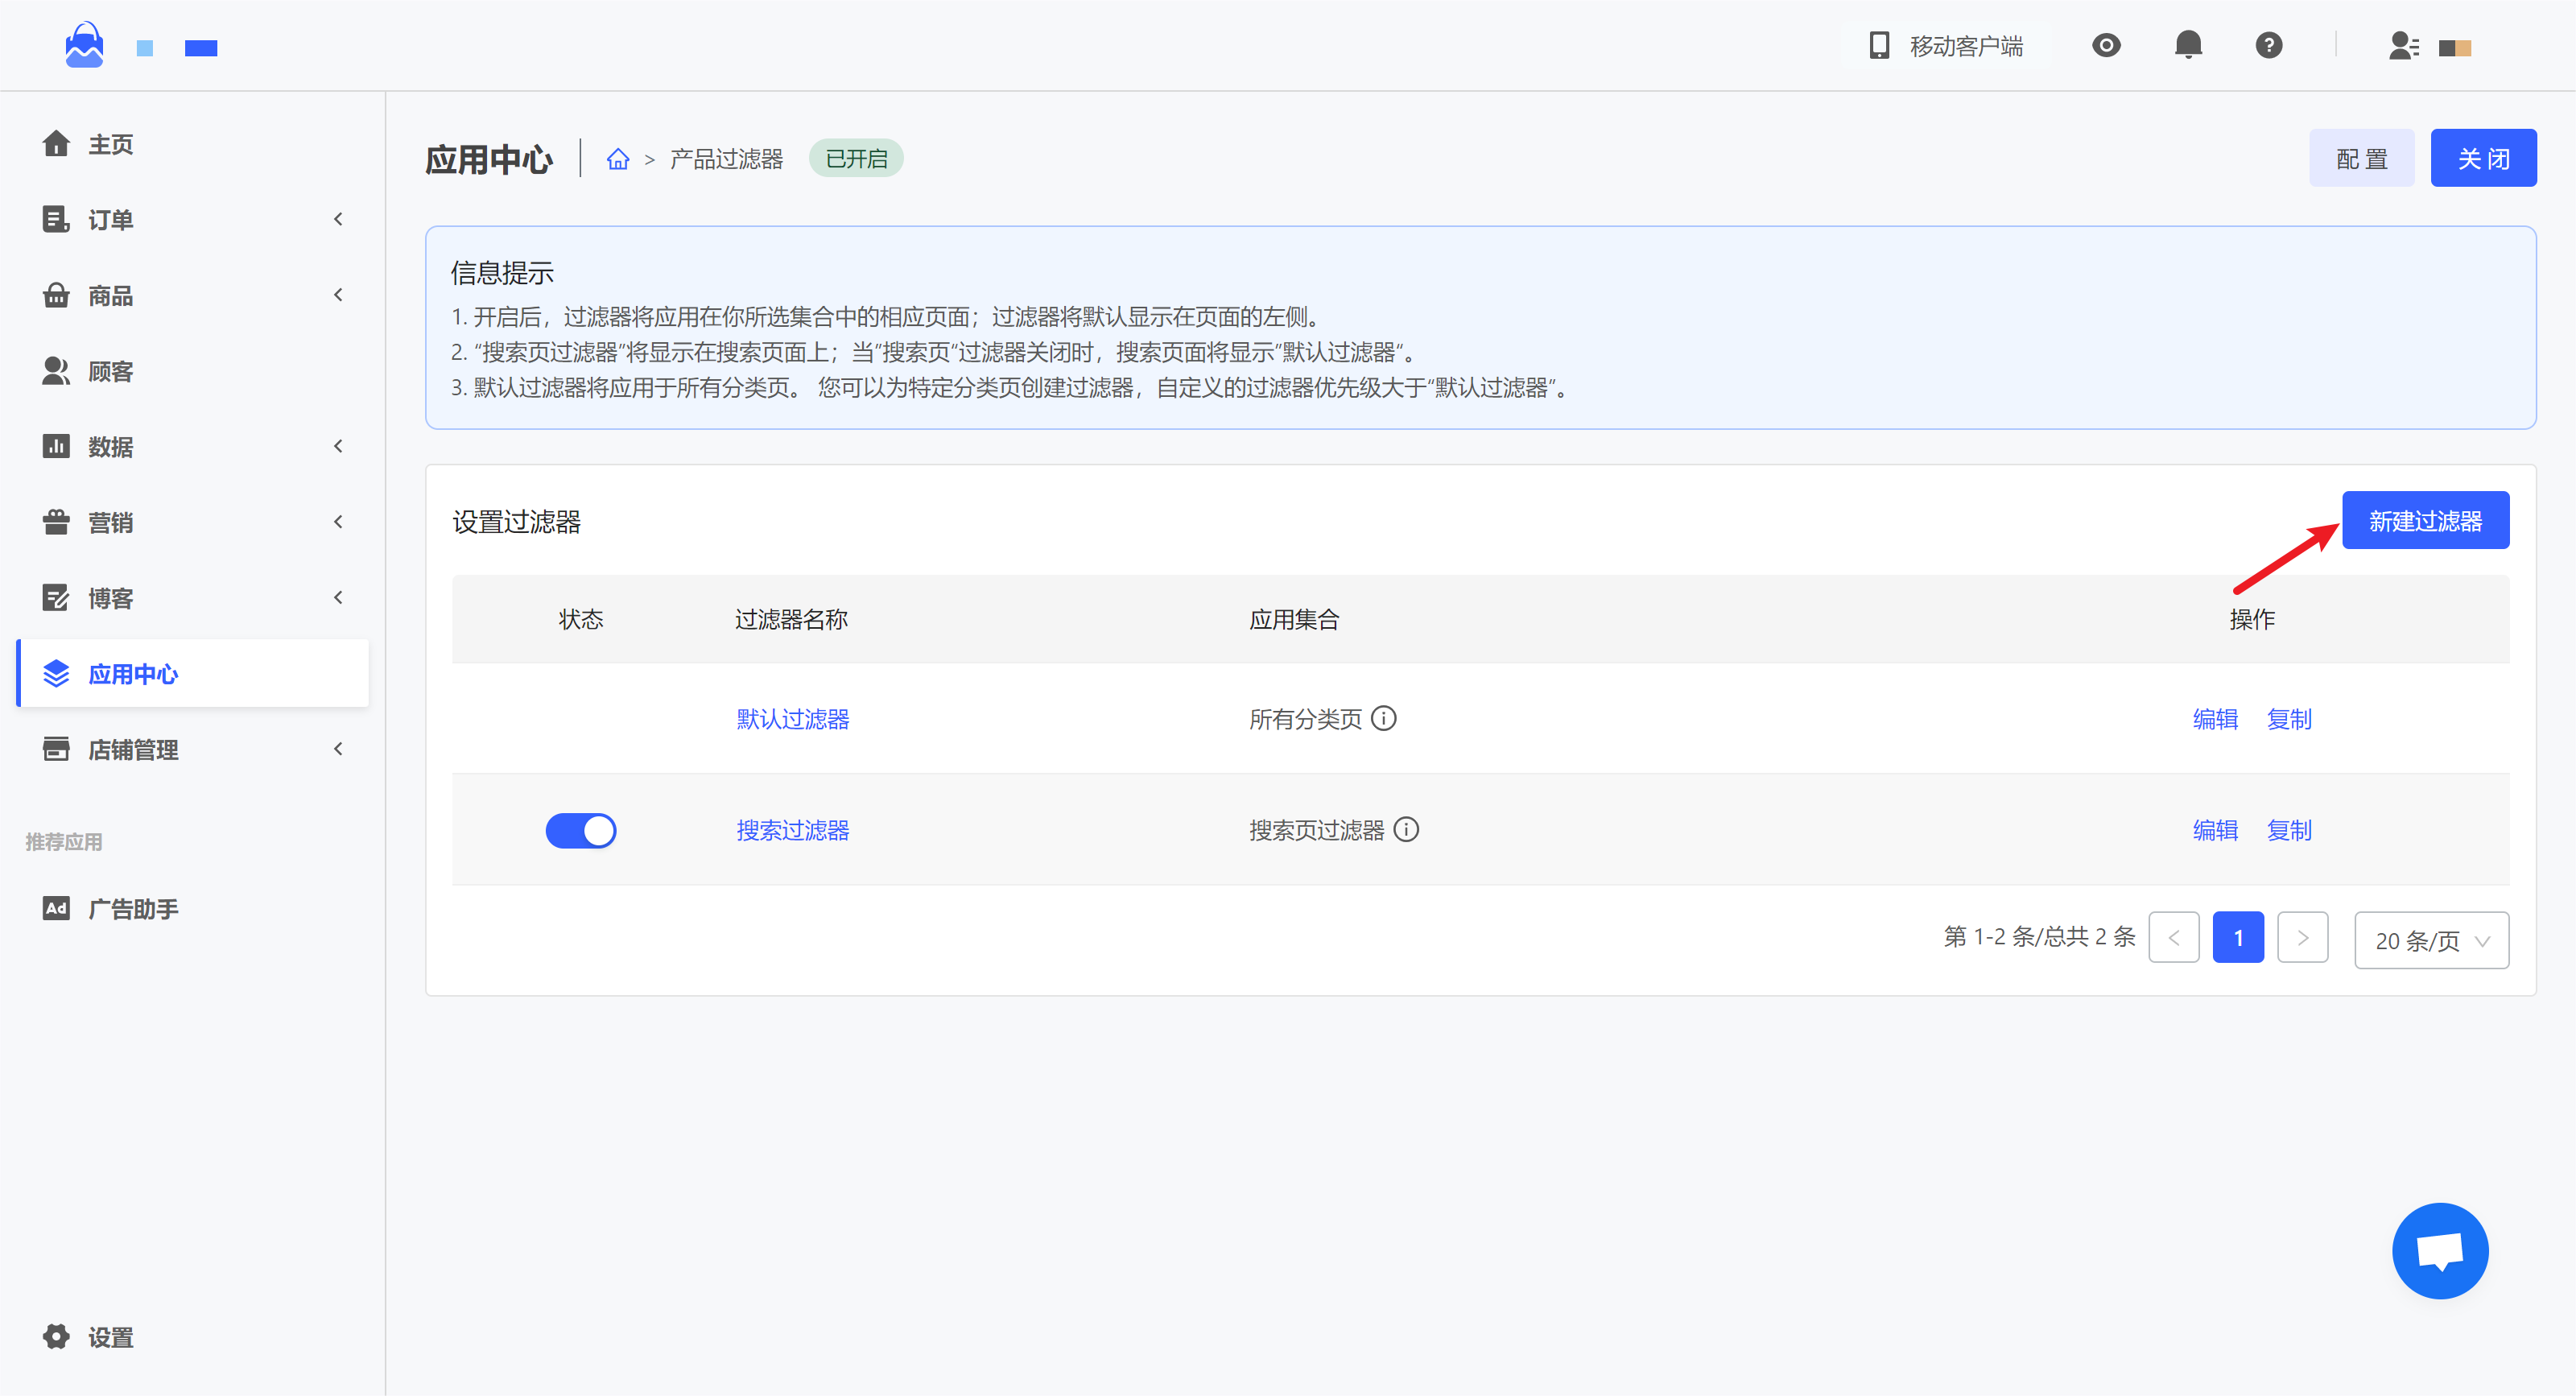Click the notification bell icon

point(2188,45)
